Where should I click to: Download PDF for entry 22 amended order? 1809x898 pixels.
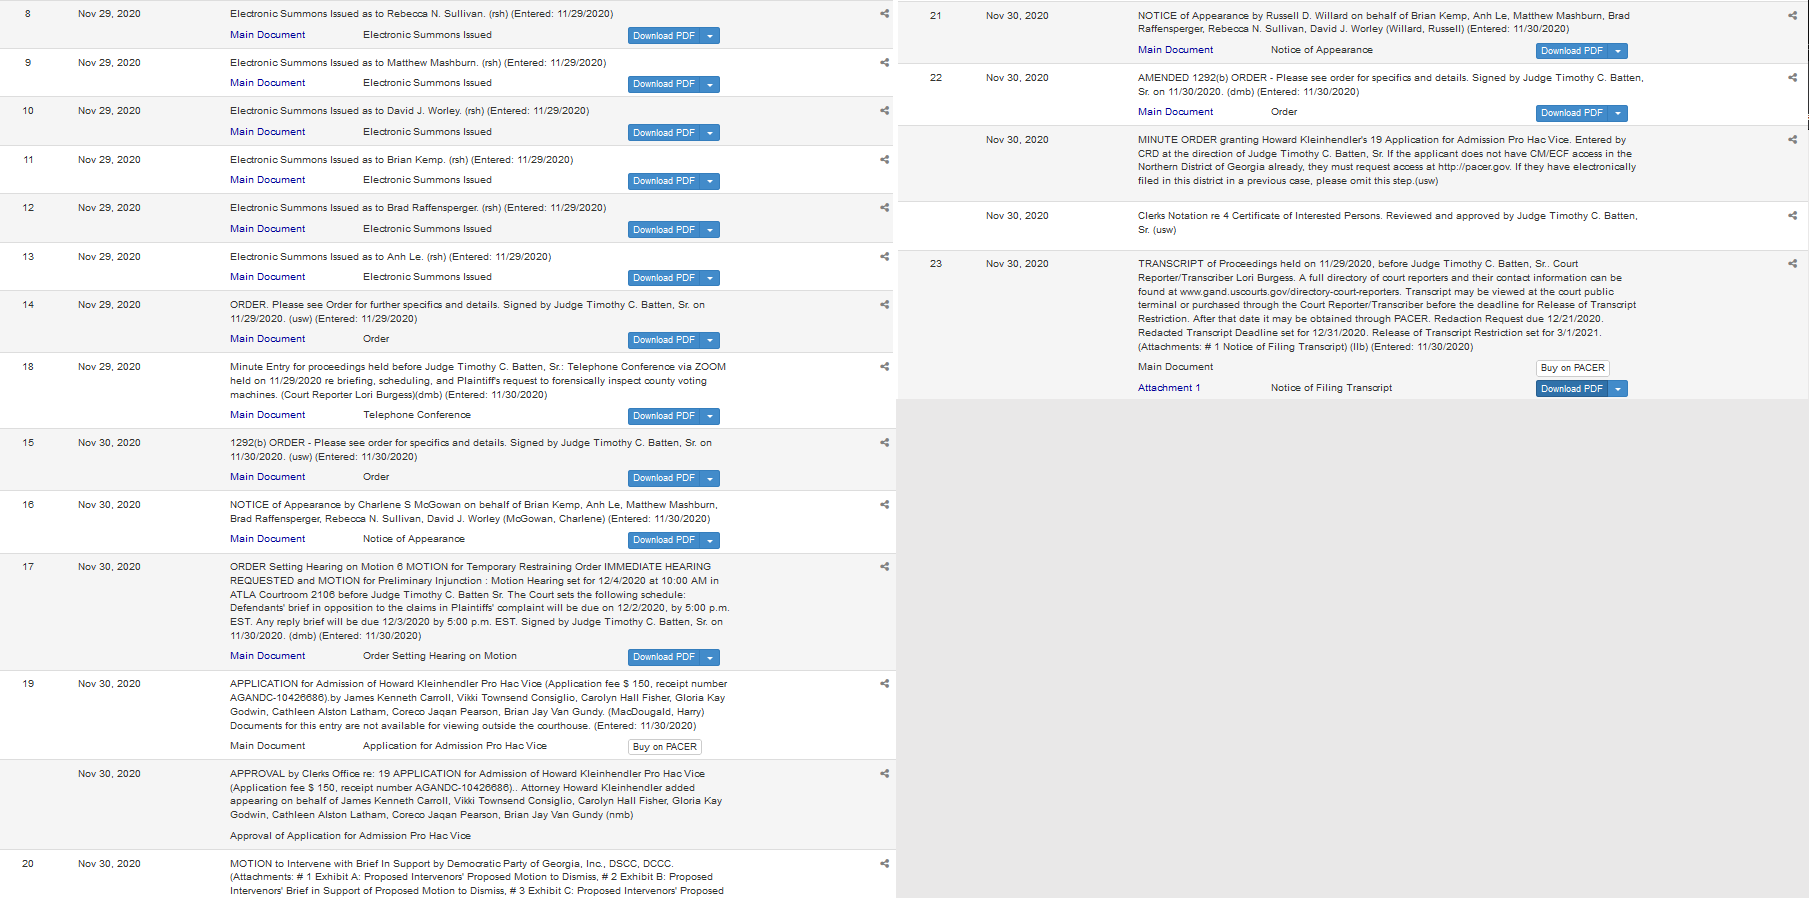1572,113
